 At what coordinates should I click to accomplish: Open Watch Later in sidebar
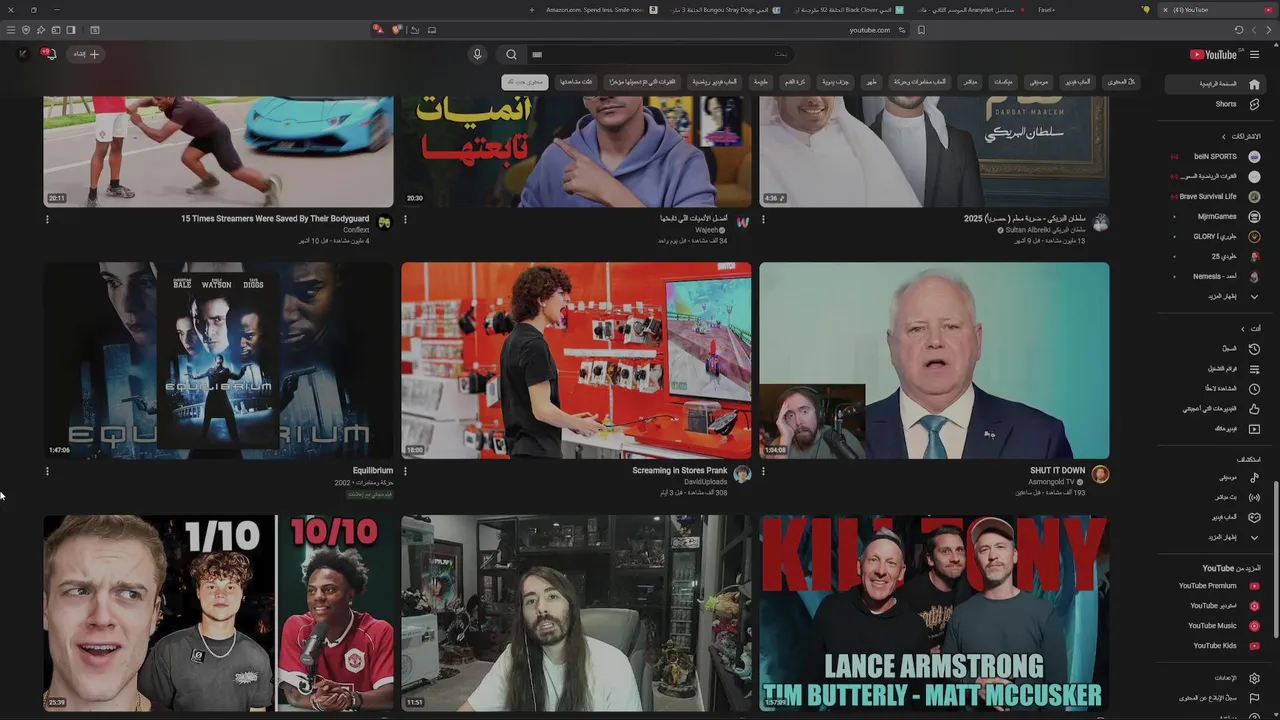click(x=1214, y=389)
